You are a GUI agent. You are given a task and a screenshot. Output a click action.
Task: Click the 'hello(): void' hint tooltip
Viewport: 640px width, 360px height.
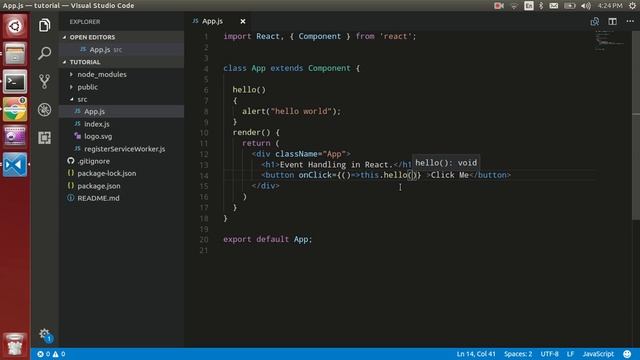pyautogui.click(x=446, y=163)
